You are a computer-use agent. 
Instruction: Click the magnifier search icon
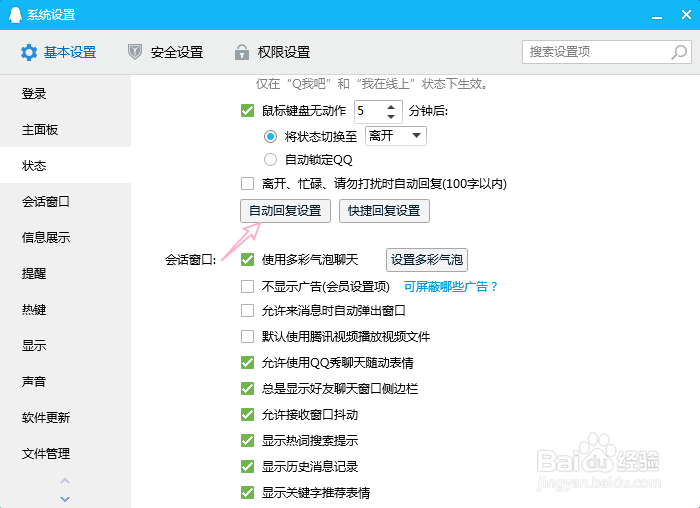click(679, 52)
